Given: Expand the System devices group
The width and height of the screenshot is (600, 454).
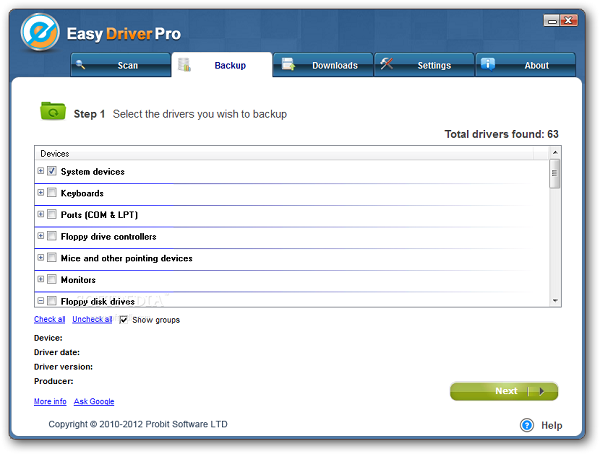Looking at the screenshot, I should [41, 171].
